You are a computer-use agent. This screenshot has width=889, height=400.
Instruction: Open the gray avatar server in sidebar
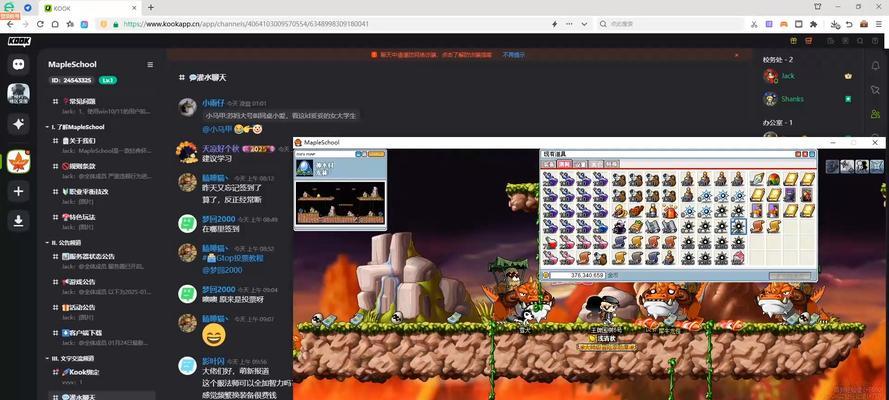[18, 94]
